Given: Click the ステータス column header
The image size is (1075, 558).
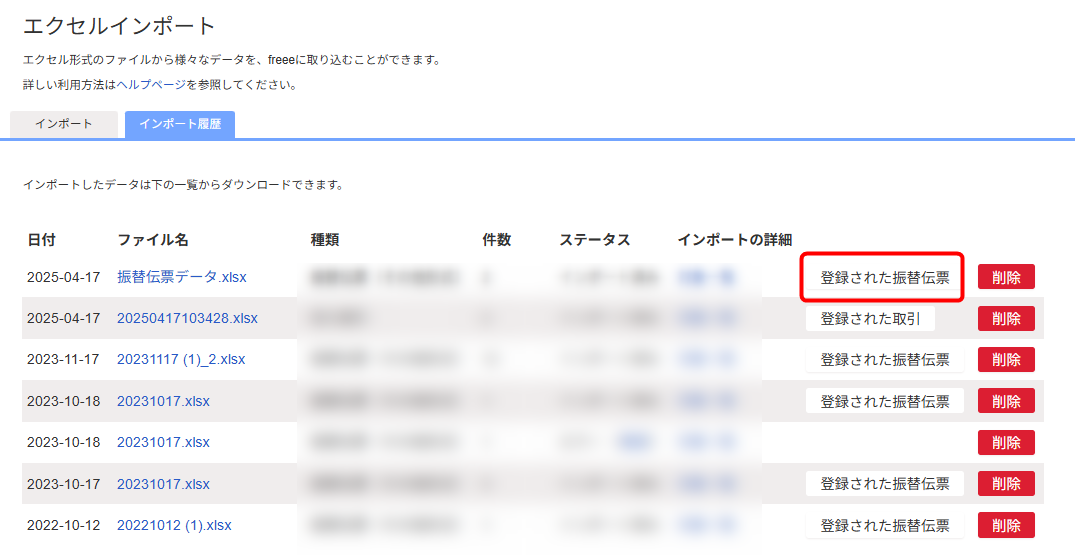Looking at the screenshot, I should 594,240.
